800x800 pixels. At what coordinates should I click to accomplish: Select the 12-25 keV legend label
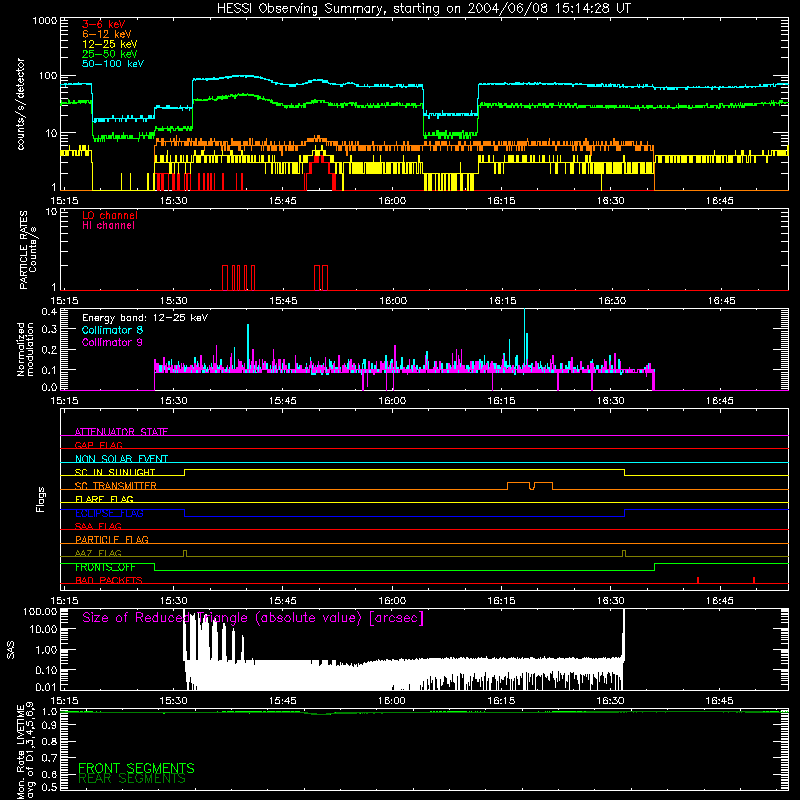[110, 44]
